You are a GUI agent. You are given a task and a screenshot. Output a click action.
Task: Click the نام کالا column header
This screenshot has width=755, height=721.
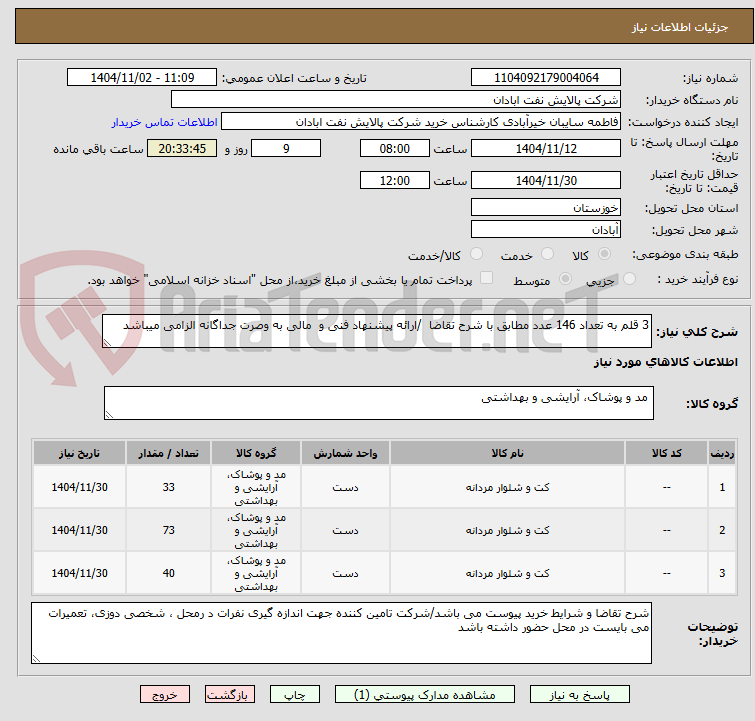point(508,453)
